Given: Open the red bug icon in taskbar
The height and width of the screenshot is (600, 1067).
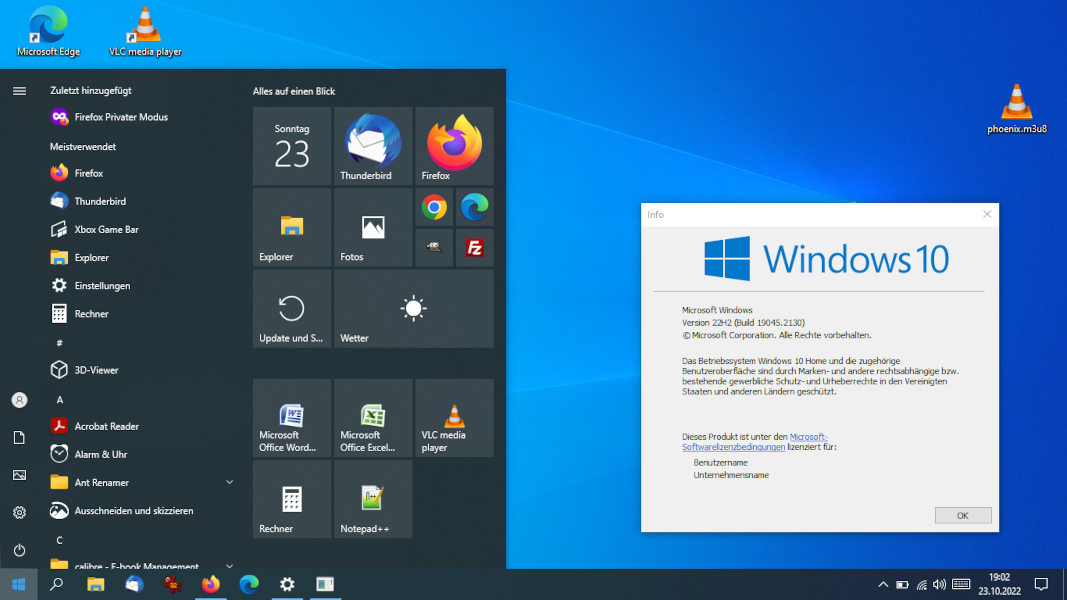Looking at the screenshot, I should click(172, 584).
